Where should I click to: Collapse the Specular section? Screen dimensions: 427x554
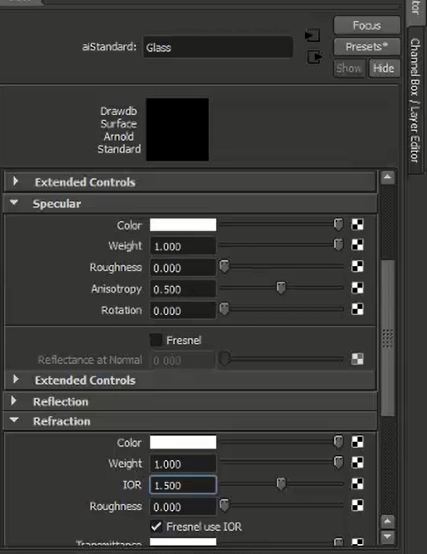click(14, 203)
